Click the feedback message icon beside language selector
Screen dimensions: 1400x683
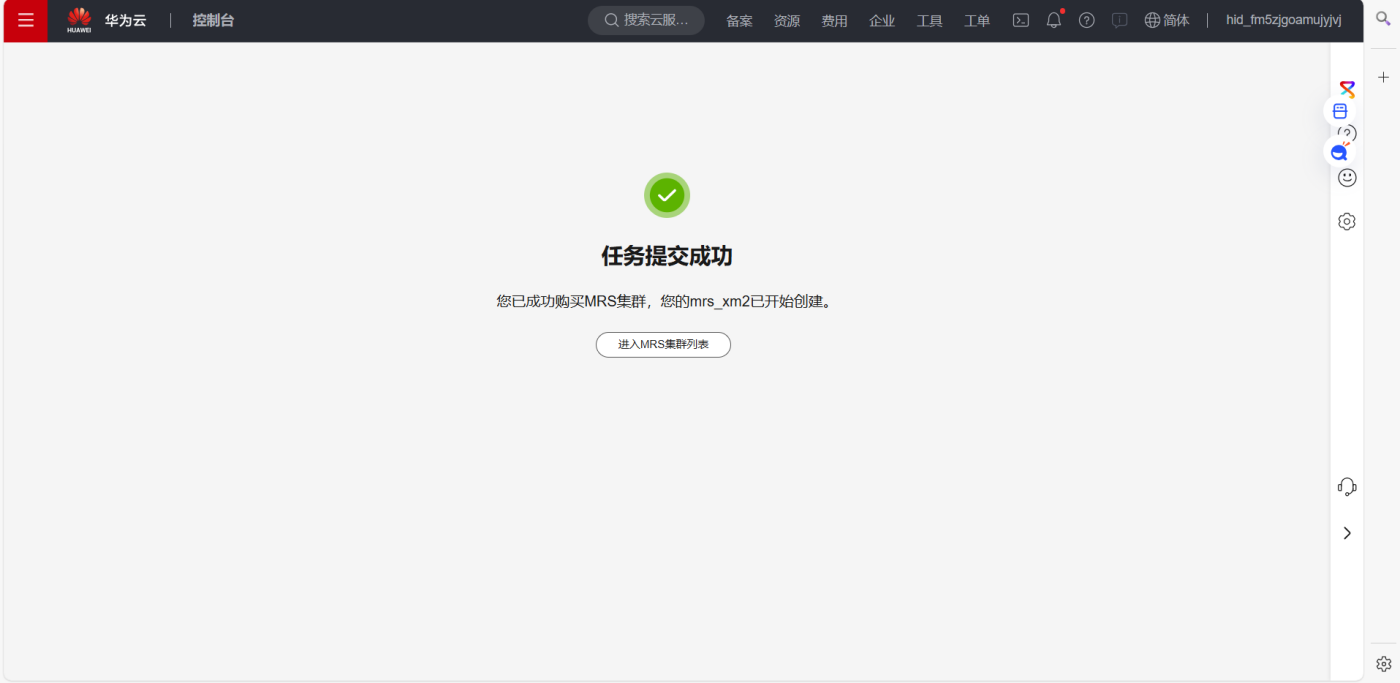1119,20
